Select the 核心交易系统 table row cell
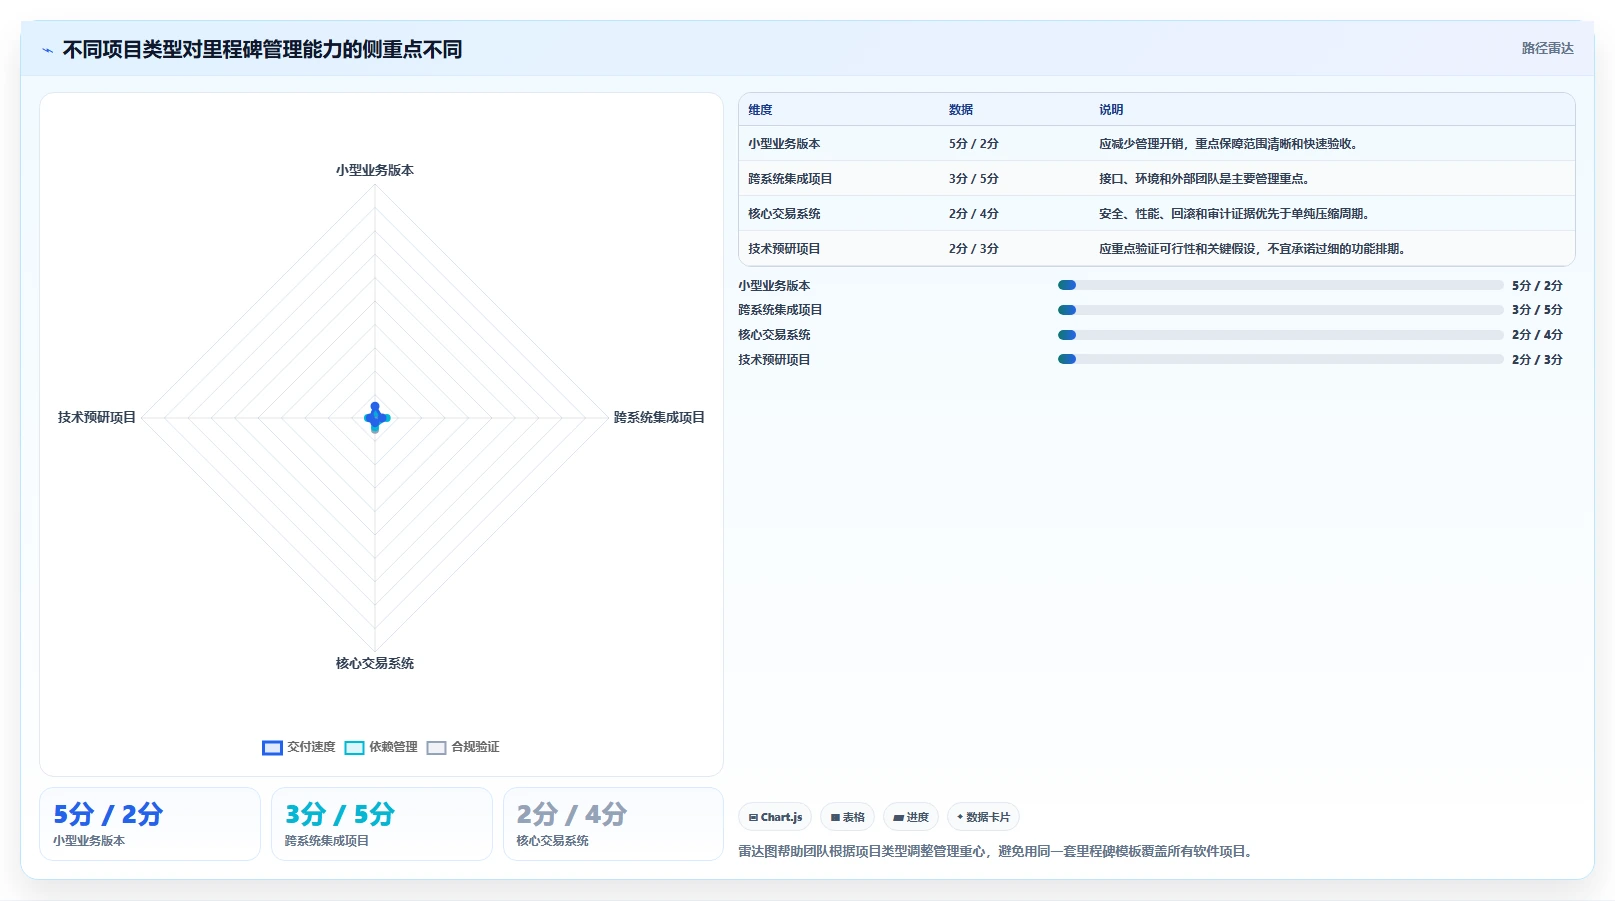Viewport: 1615px width, 901px height. click(x=784, y=214)
